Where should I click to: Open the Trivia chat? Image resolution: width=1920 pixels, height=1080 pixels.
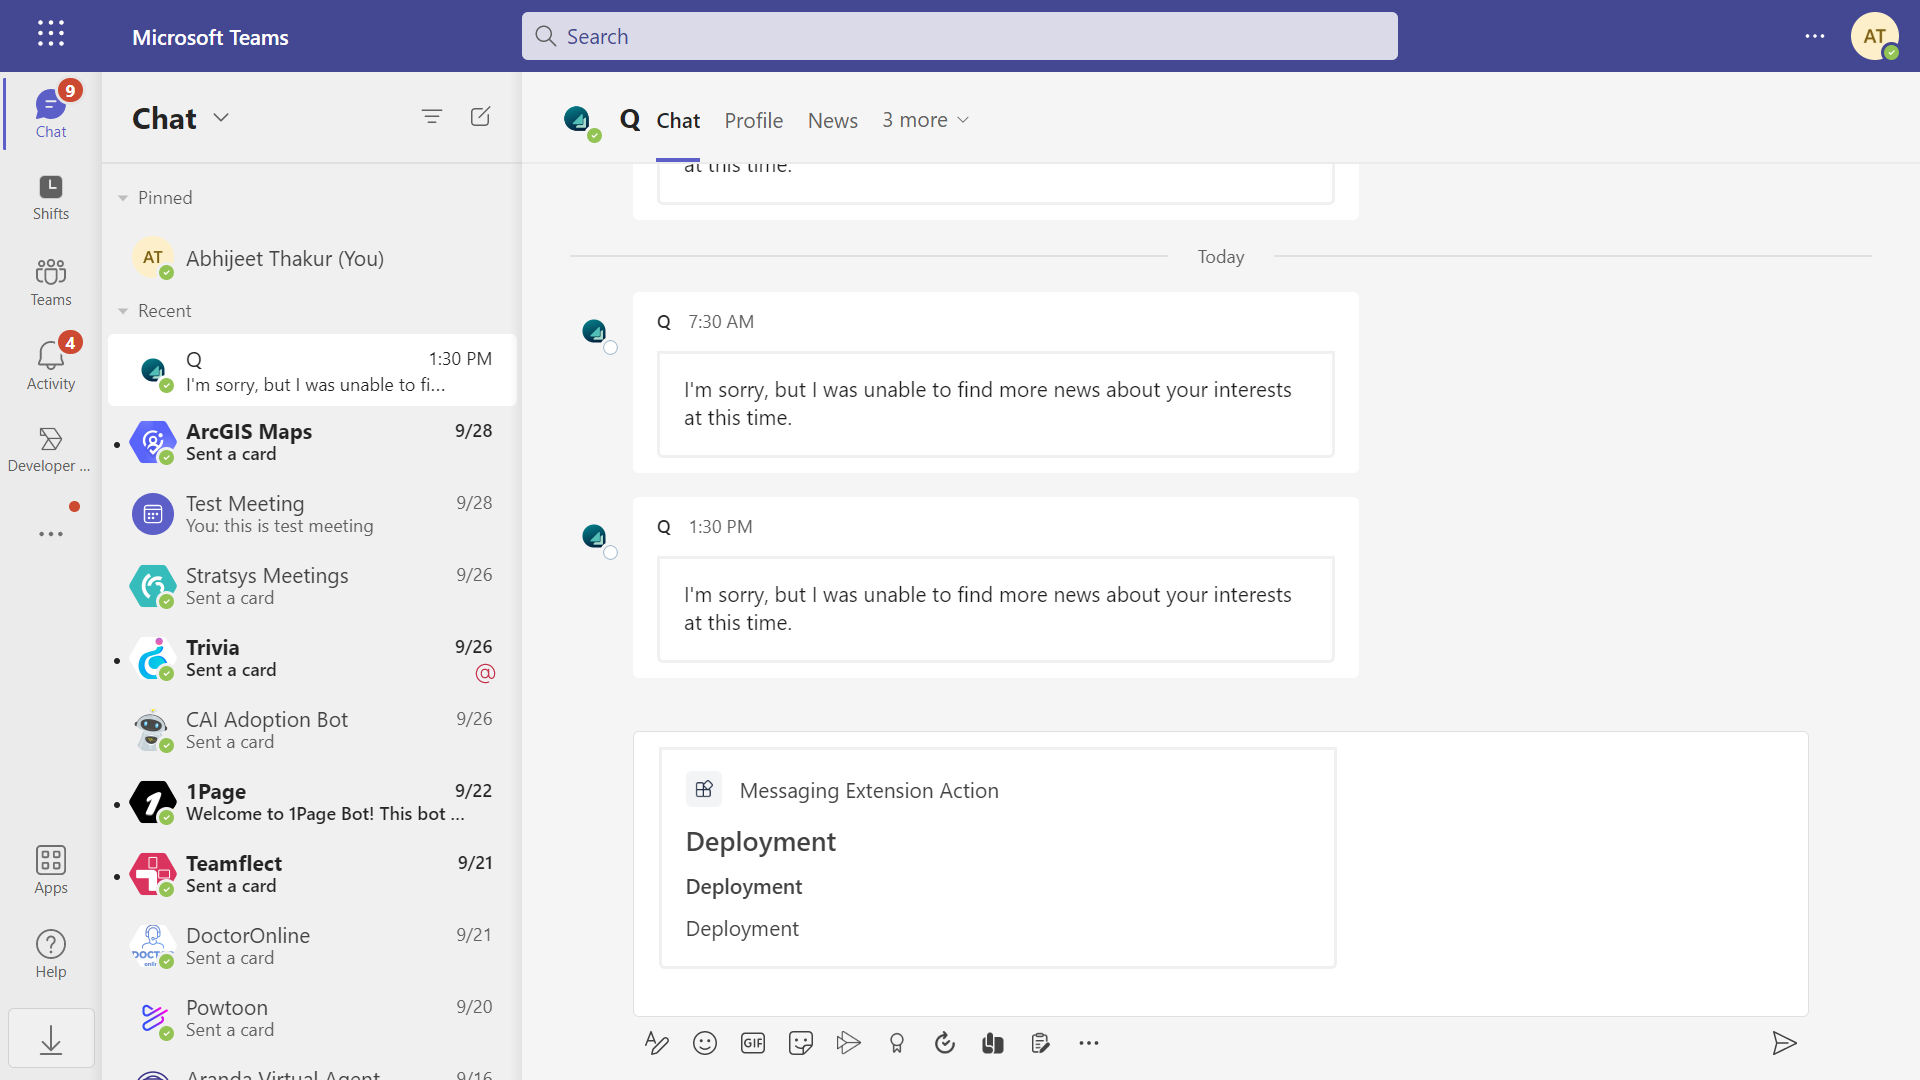click(x=312, y=658)
